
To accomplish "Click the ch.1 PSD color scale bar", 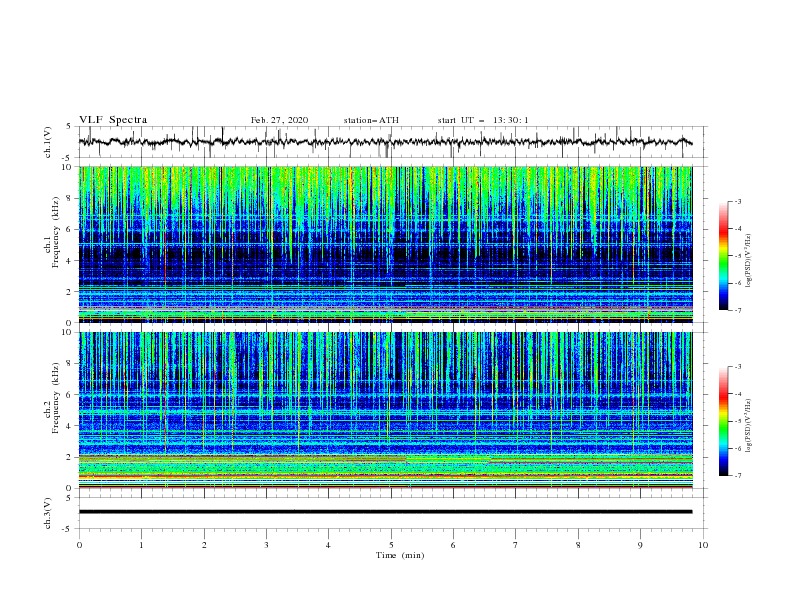I will pyautogui.click(x=723, y=255).
